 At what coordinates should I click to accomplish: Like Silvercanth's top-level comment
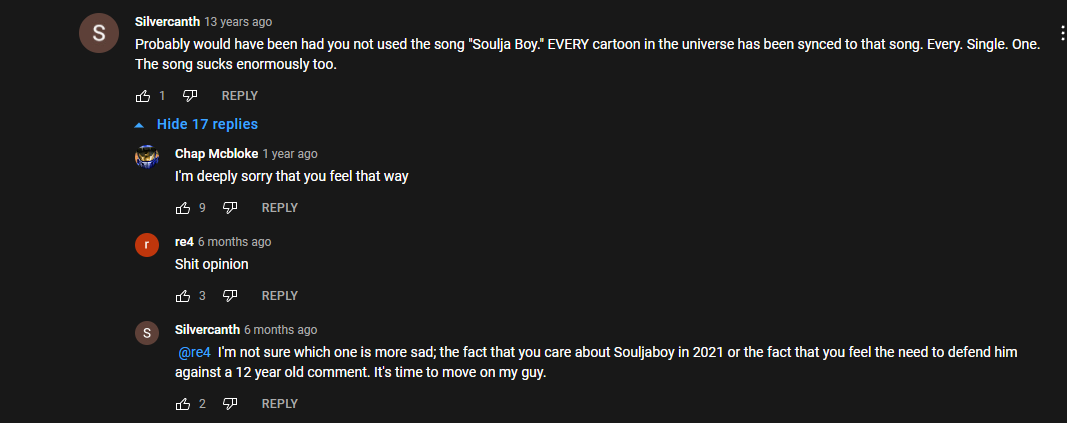click(x=143, y=96)
